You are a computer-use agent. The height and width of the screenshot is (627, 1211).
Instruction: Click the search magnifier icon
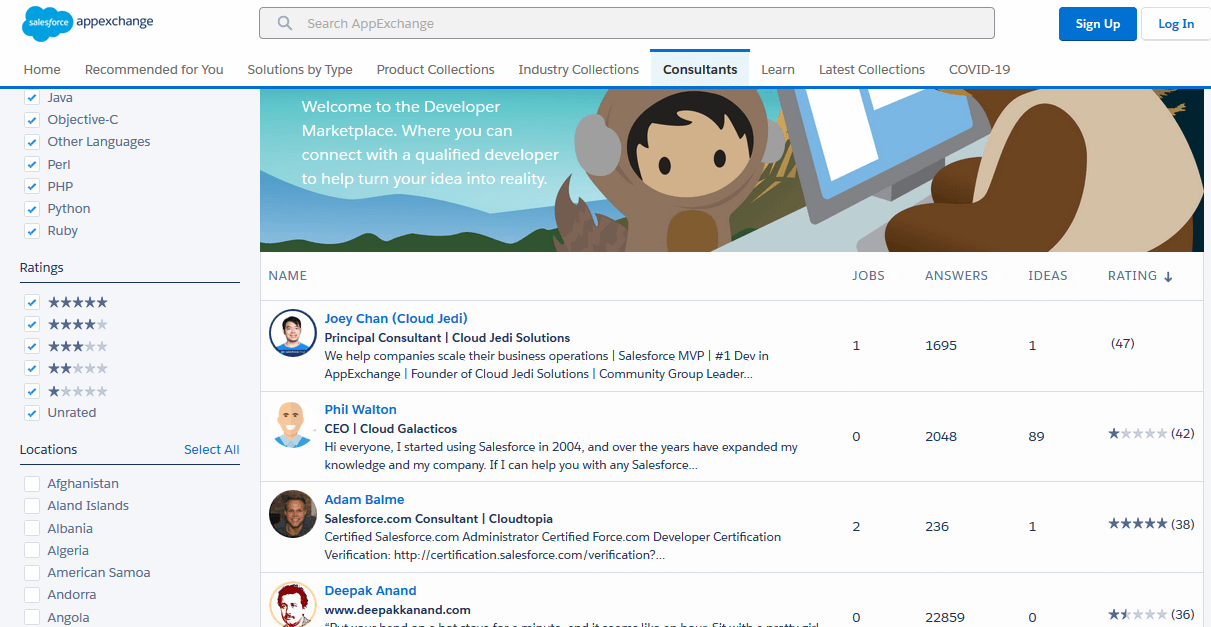[285, 23]
